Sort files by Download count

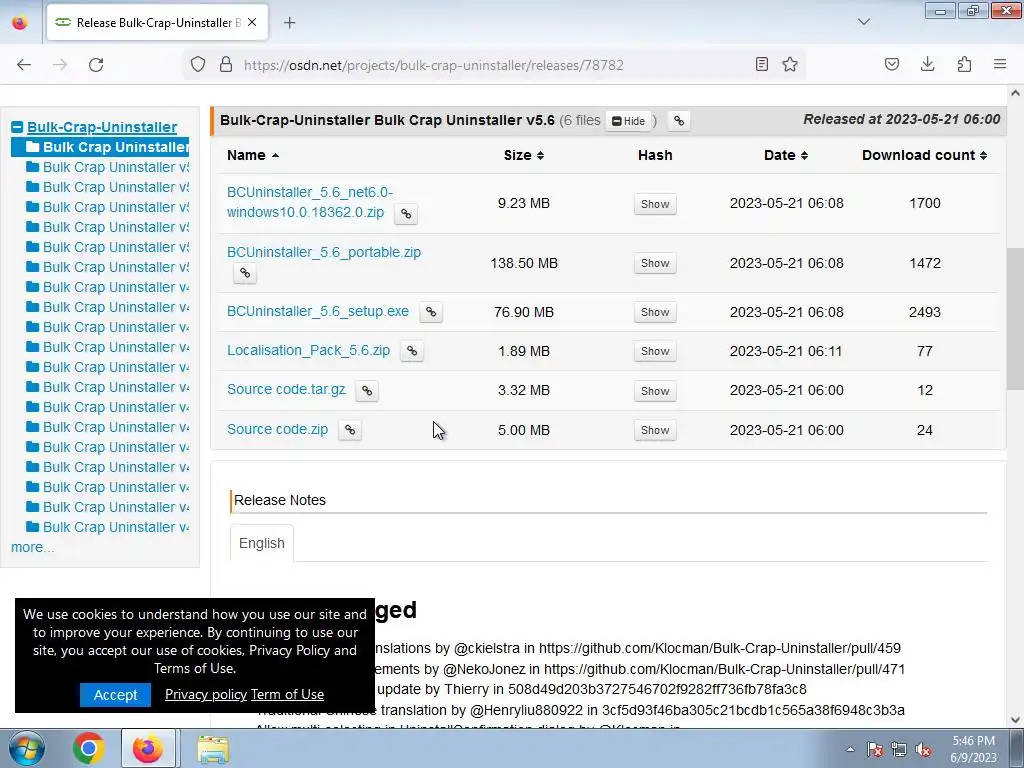924,155
